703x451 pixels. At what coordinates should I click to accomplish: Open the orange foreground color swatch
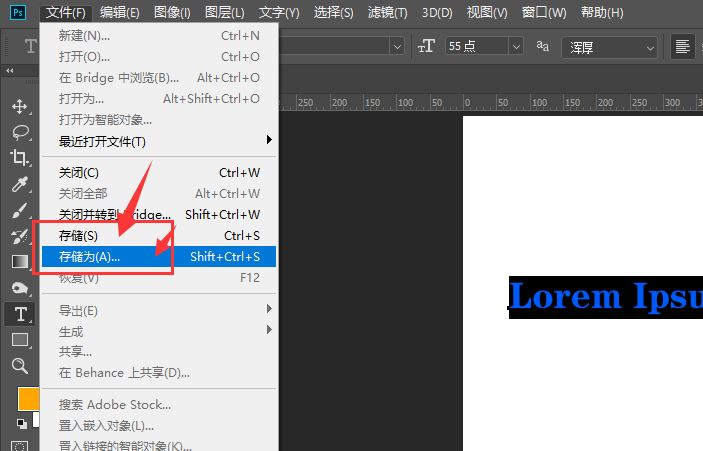28,398
